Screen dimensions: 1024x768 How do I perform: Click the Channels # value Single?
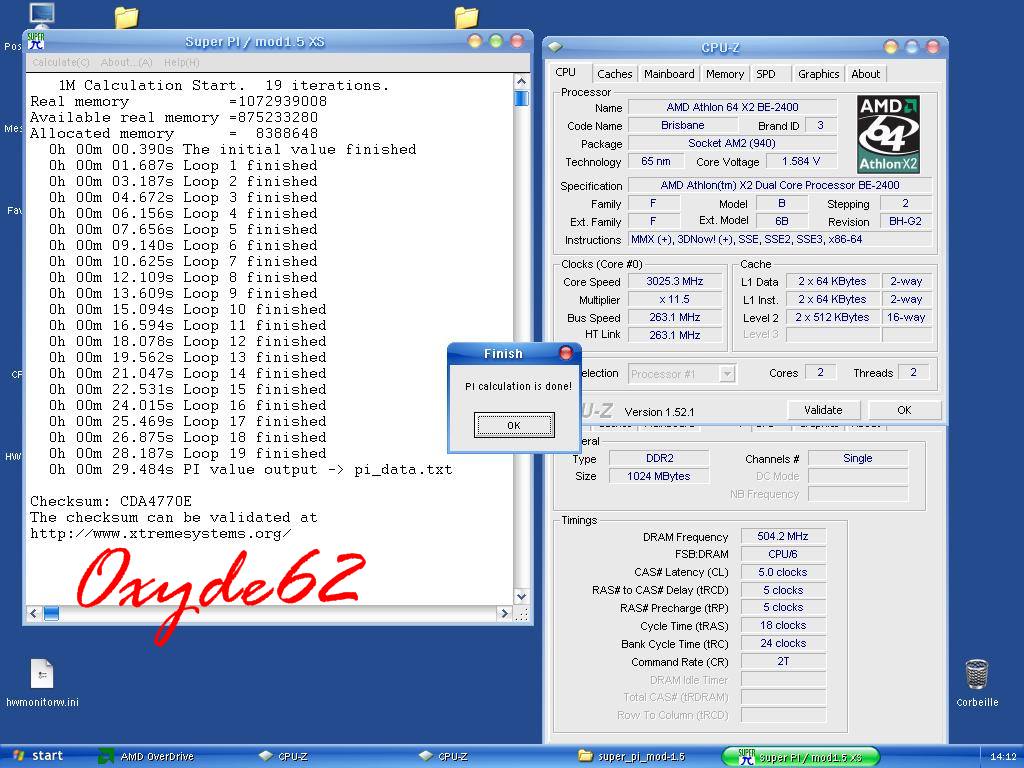coord(857,458)
